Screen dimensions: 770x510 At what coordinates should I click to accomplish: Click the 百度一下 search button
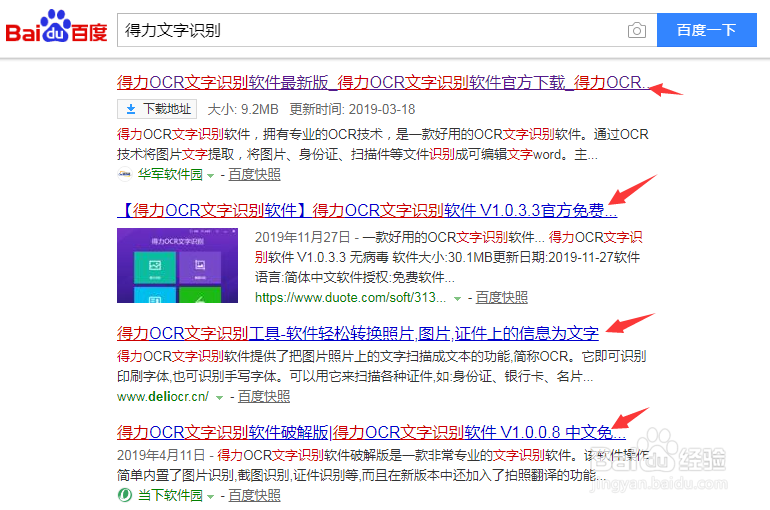(x=707, y=30)
